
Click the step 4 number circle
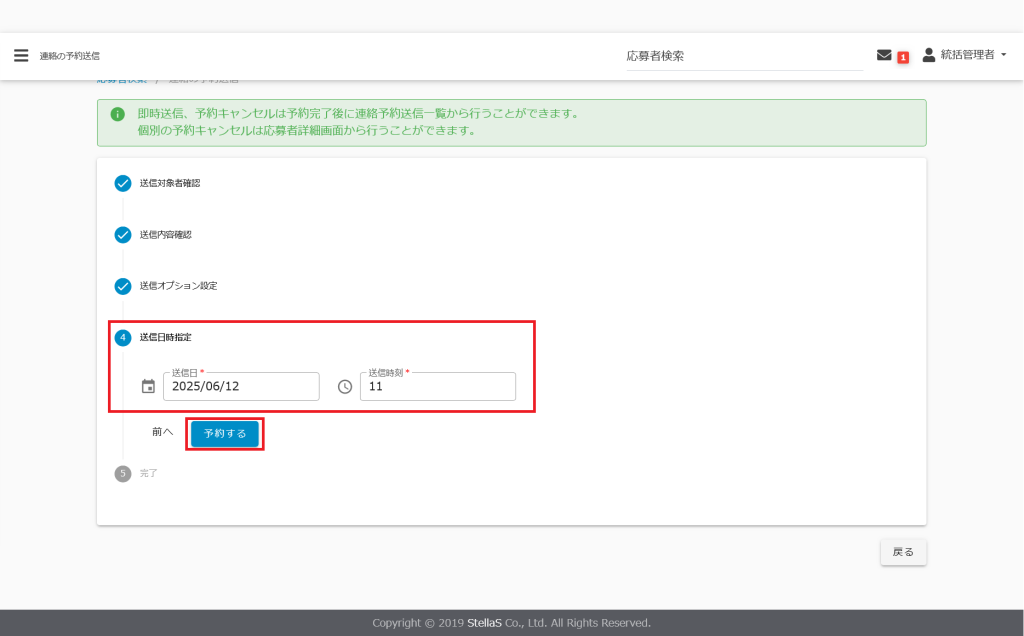click(123, 338)
